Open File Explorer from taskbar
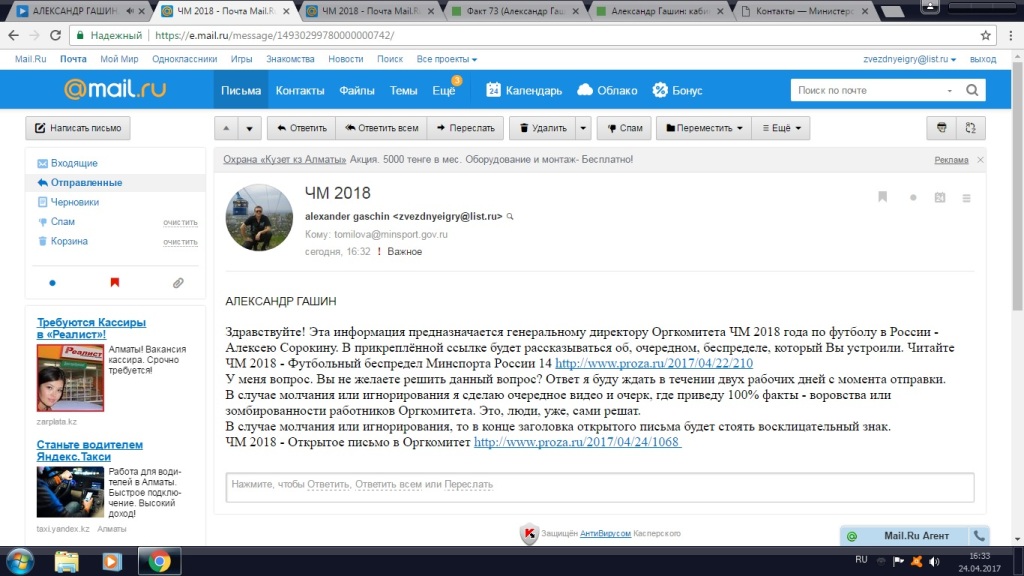 [66, 562]
